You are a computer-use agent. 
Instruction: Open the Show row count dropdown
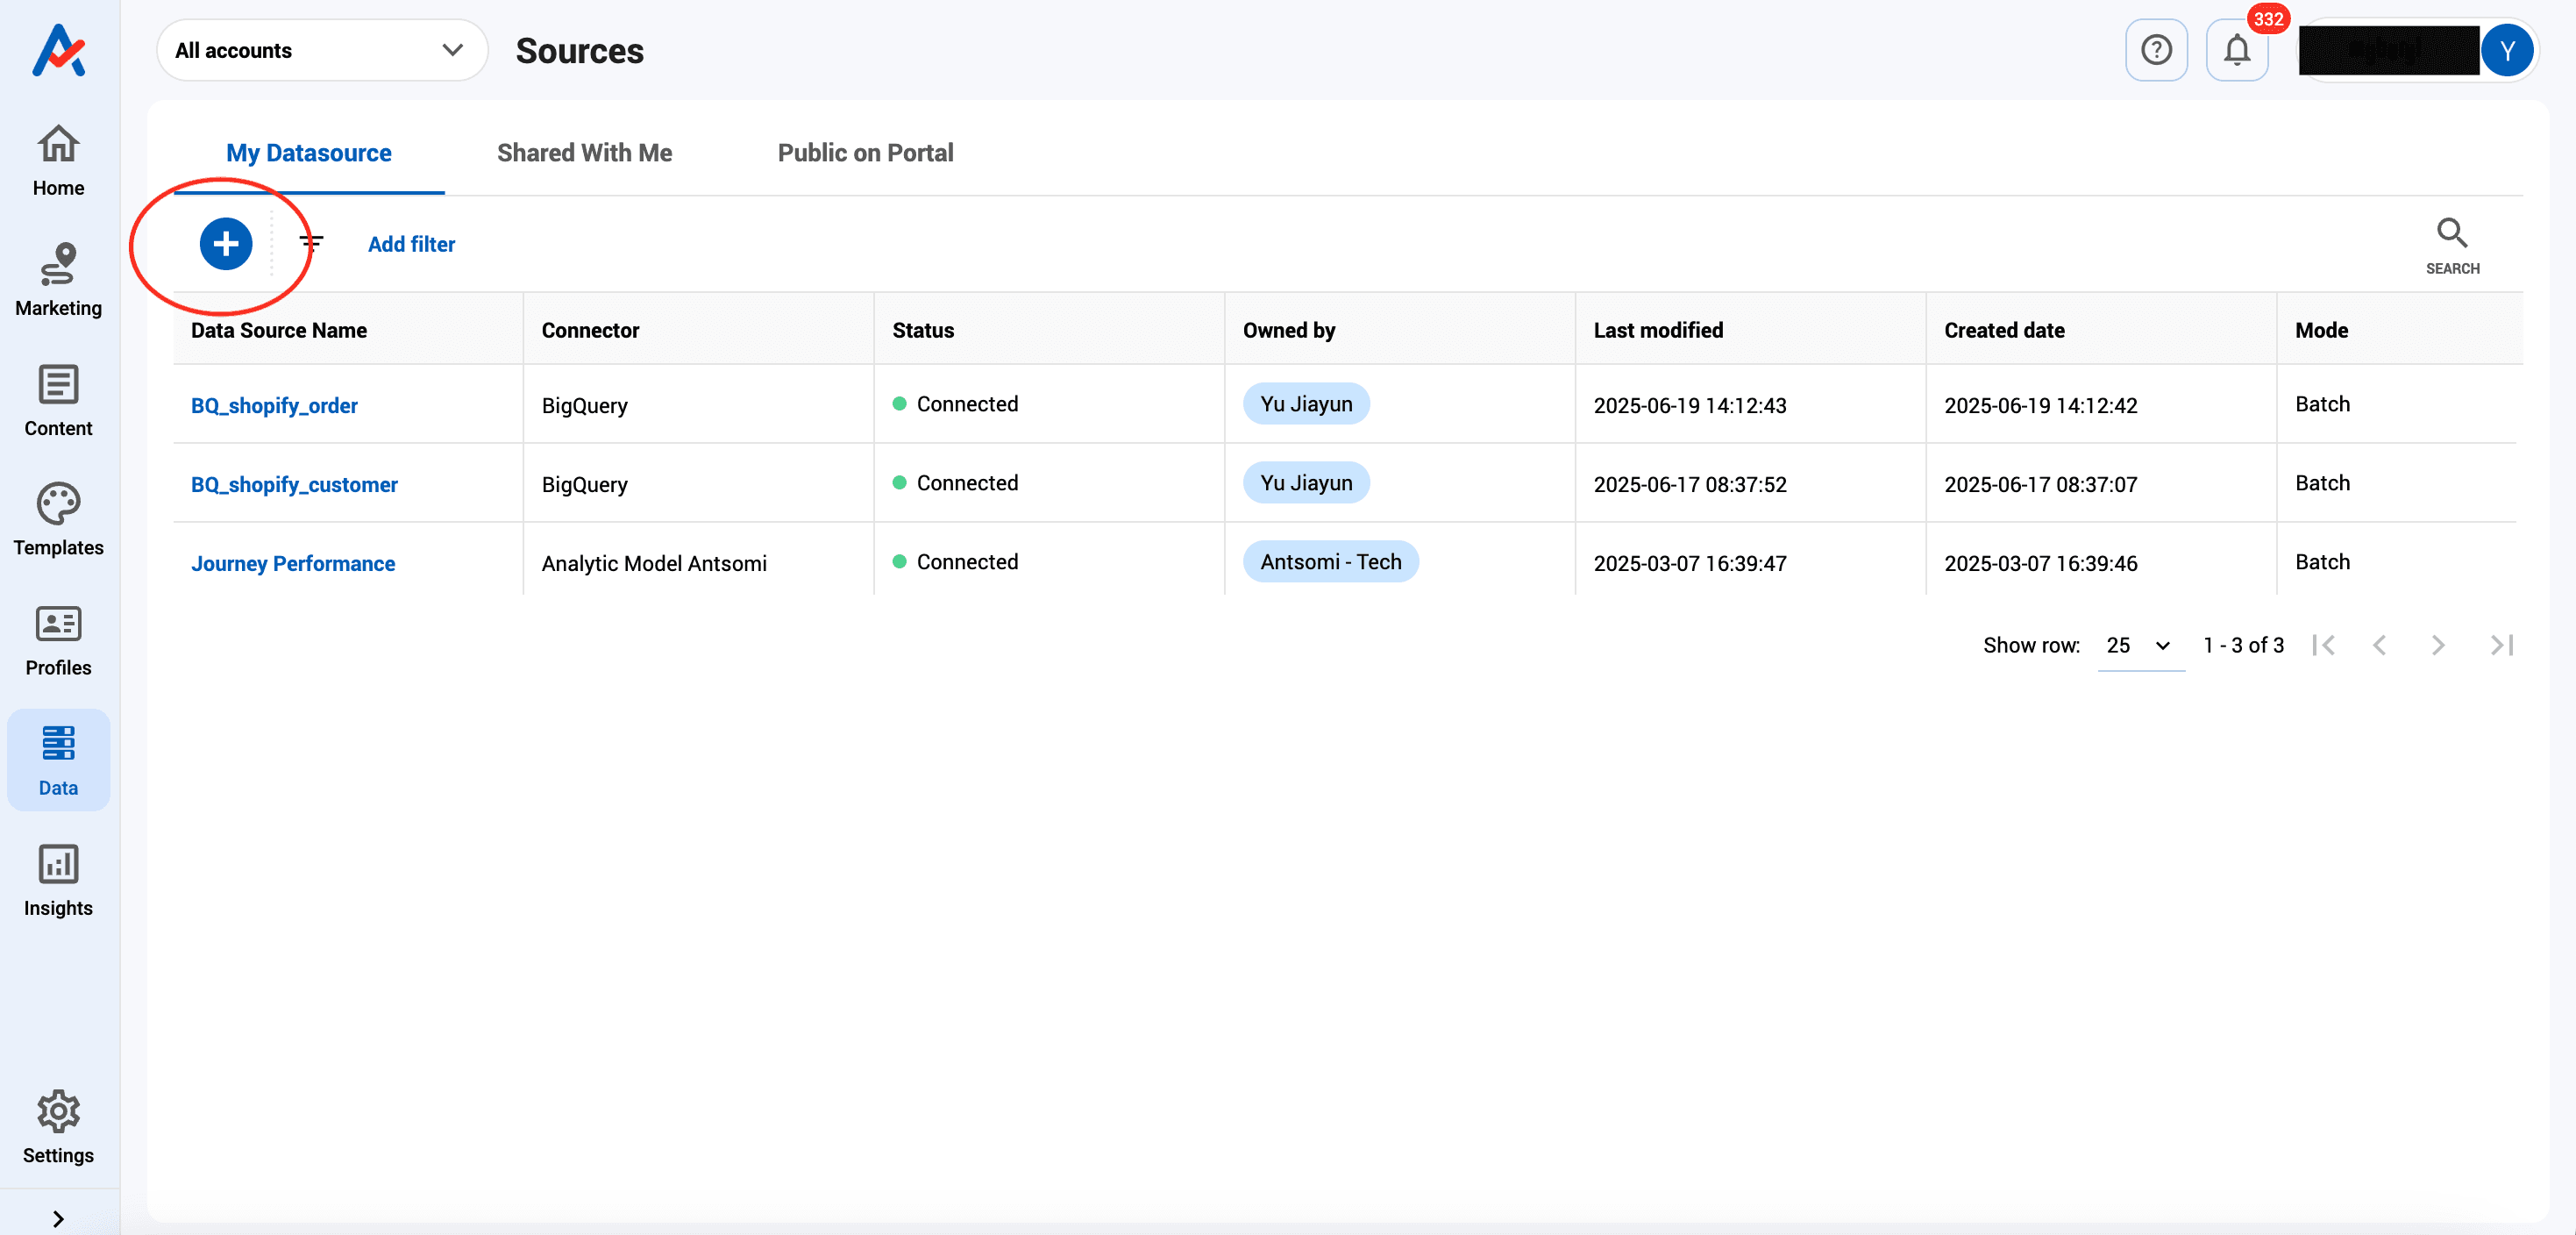click(2139, 646)
